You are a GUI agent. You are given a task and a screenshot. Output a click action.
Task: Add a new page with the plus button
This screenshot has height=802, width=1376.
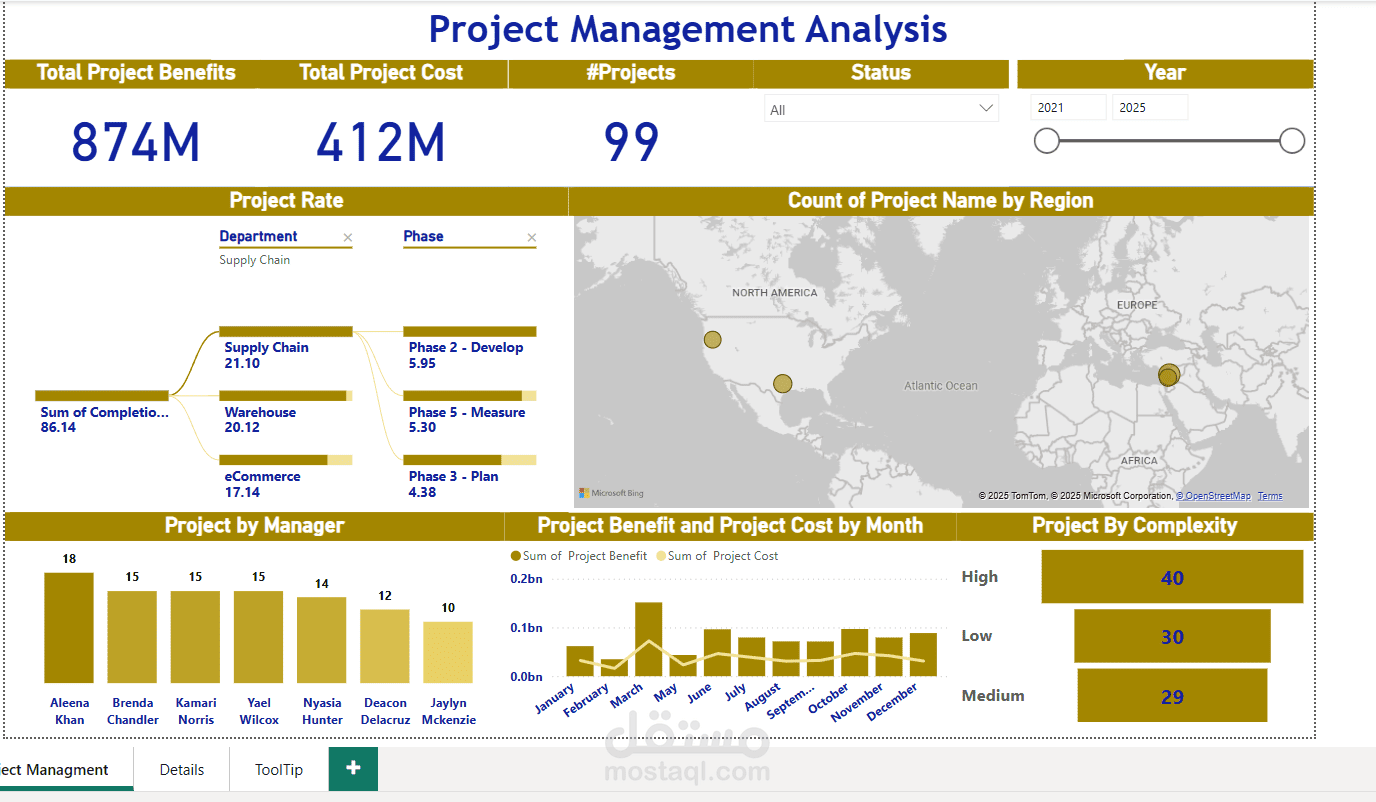(353, 768)
